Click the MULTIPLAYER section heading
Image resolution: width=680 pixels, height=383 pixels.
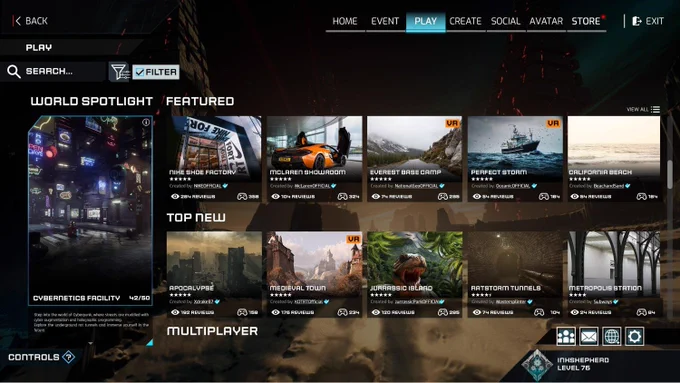(212, 331)
